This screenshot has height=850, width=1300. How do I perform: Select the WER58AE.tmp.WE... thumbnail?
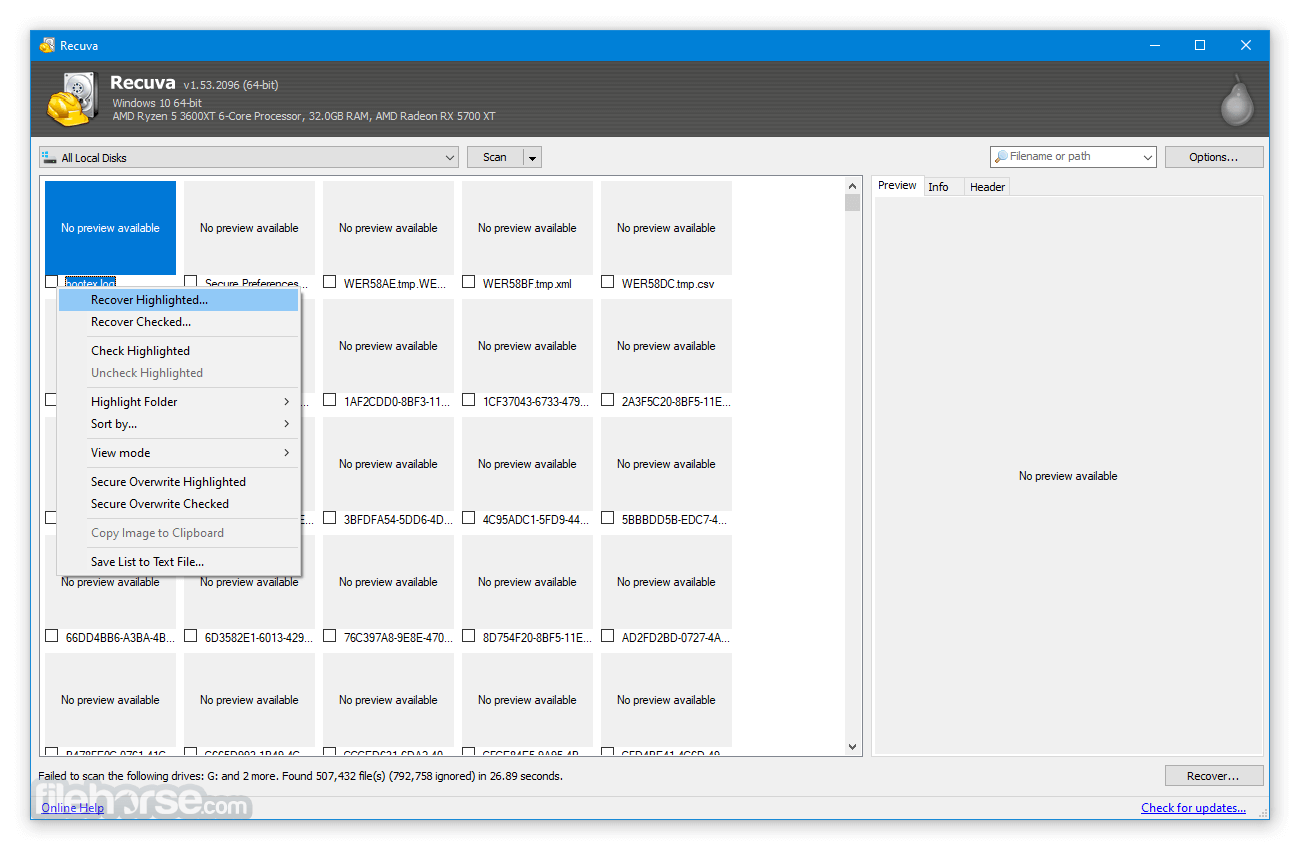click(388, 228)
